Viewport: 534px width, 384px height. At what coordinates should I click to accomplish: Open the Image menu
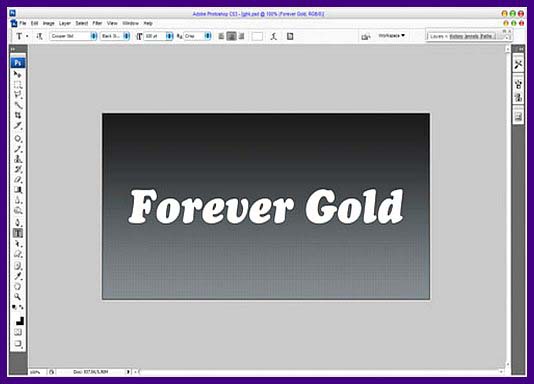tap(49, 23)
